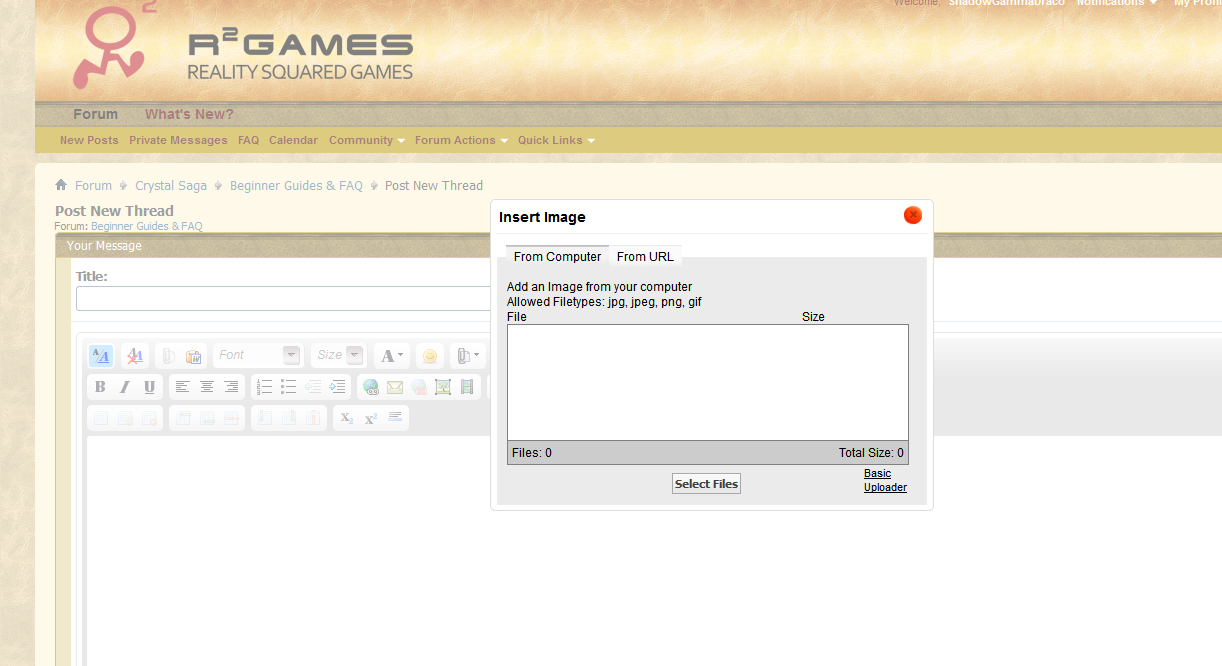Toggle bold formatting in the editor
Screen dimensions: 1222x666
pyautogui.click(x=100, y=387)
